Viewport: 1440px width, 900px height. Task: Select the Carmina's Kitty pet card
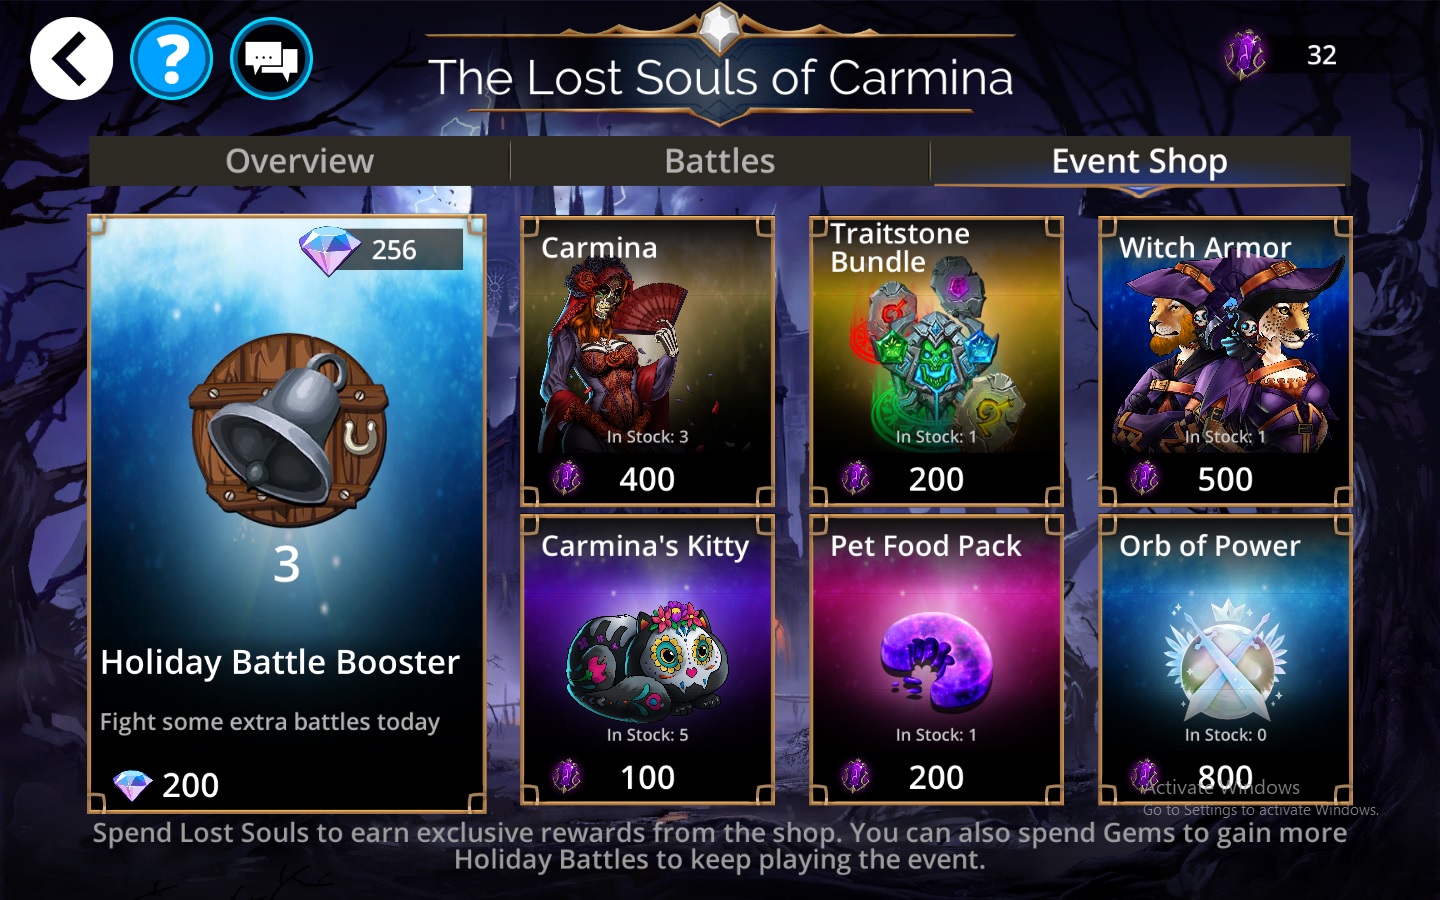647,660
